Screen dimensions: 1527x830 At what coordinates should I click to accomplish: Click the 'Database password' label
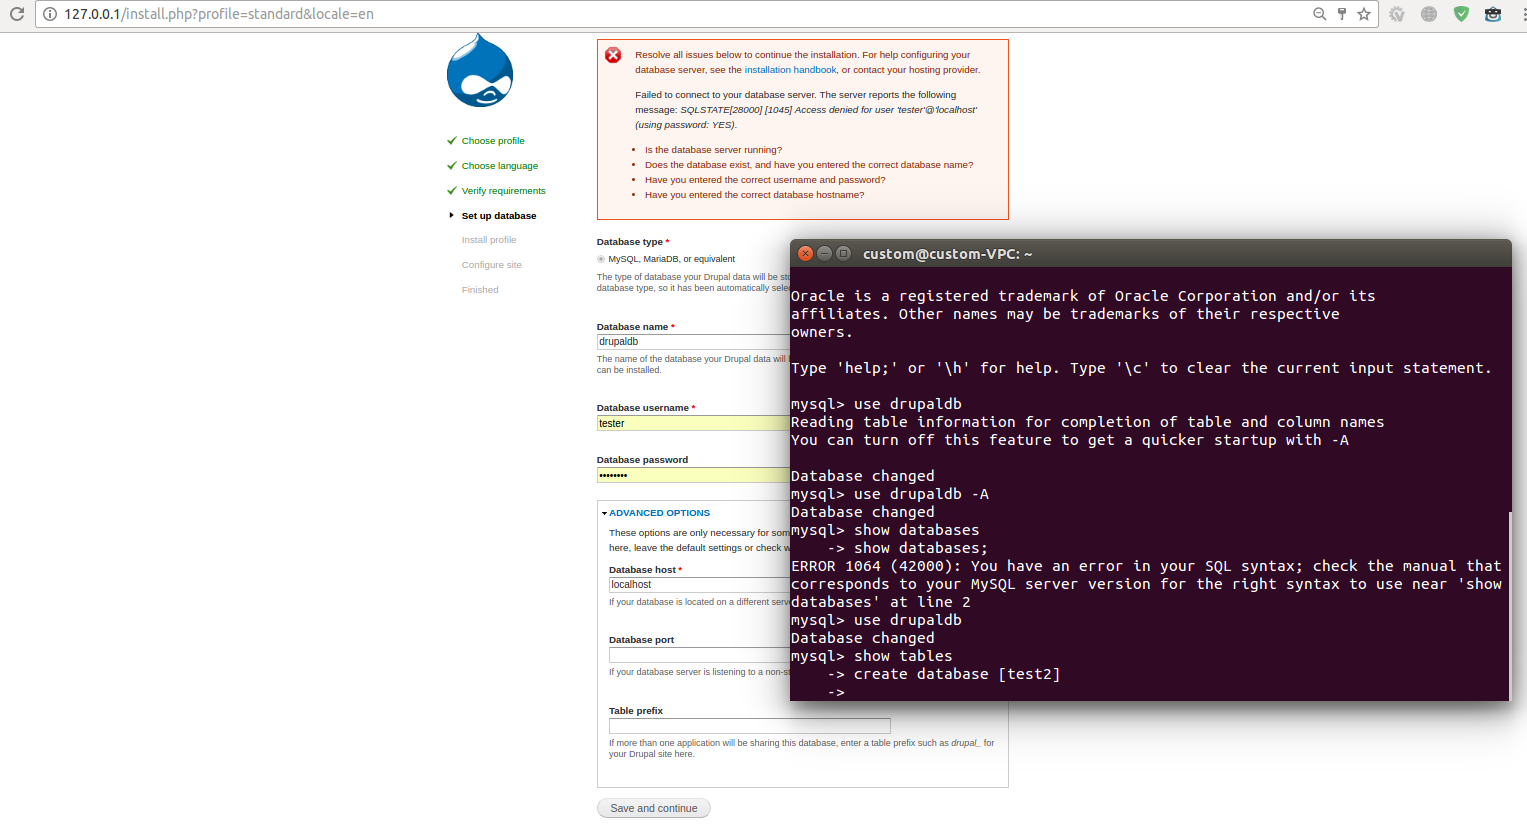click(642, 460)
